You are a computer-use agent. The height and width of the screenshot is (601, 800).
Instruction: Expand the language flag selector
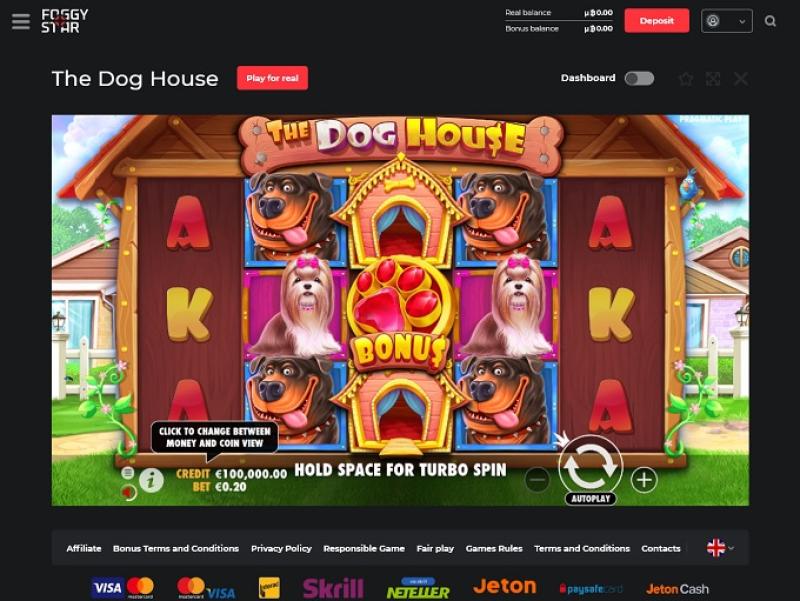[720, 548]
